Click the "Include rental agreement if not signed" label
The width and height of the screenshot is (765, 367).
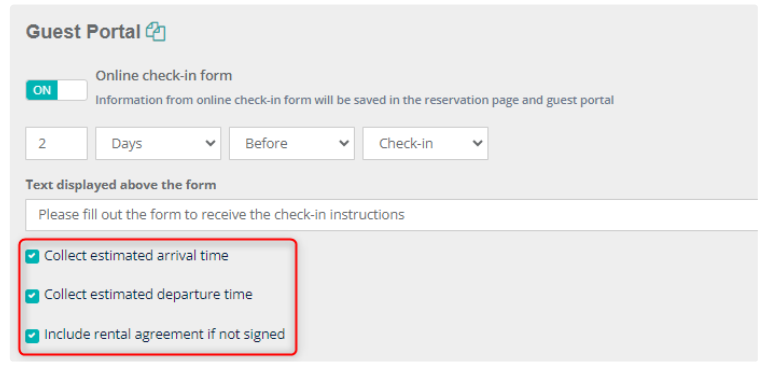164,334
